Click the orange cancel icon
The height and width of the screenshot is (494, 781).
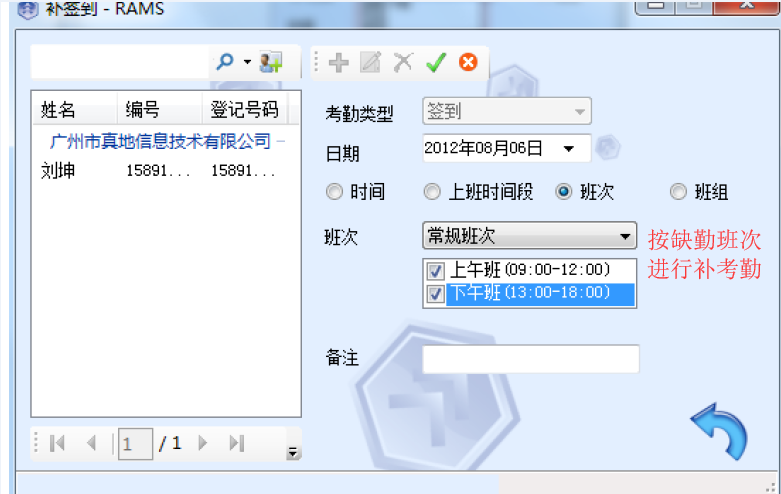point(468,63)
